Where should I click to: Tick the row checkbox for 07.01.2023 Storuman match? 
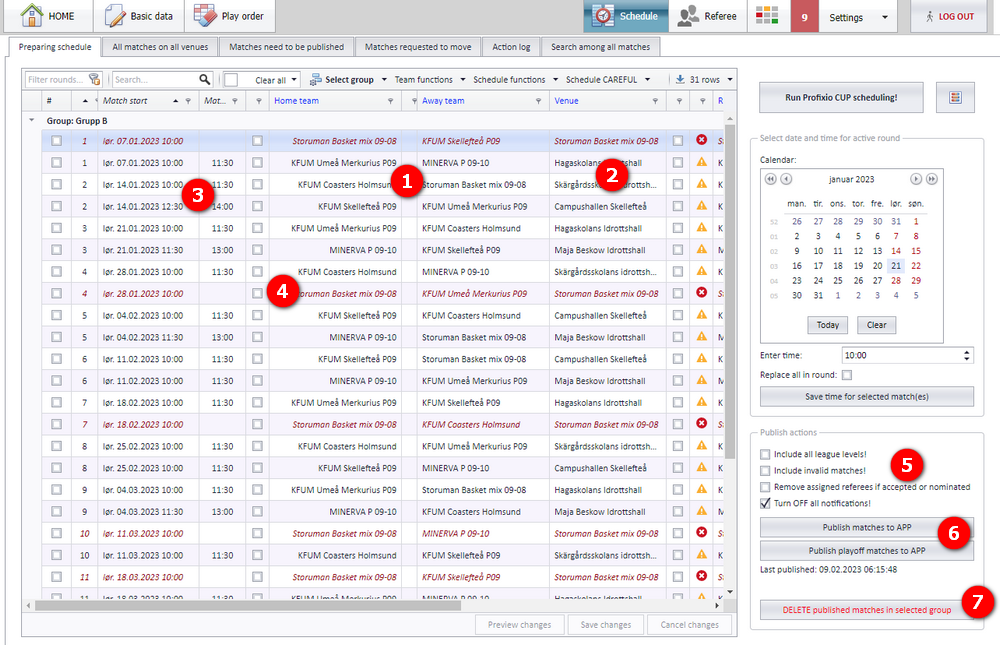[x=56, y=141]
